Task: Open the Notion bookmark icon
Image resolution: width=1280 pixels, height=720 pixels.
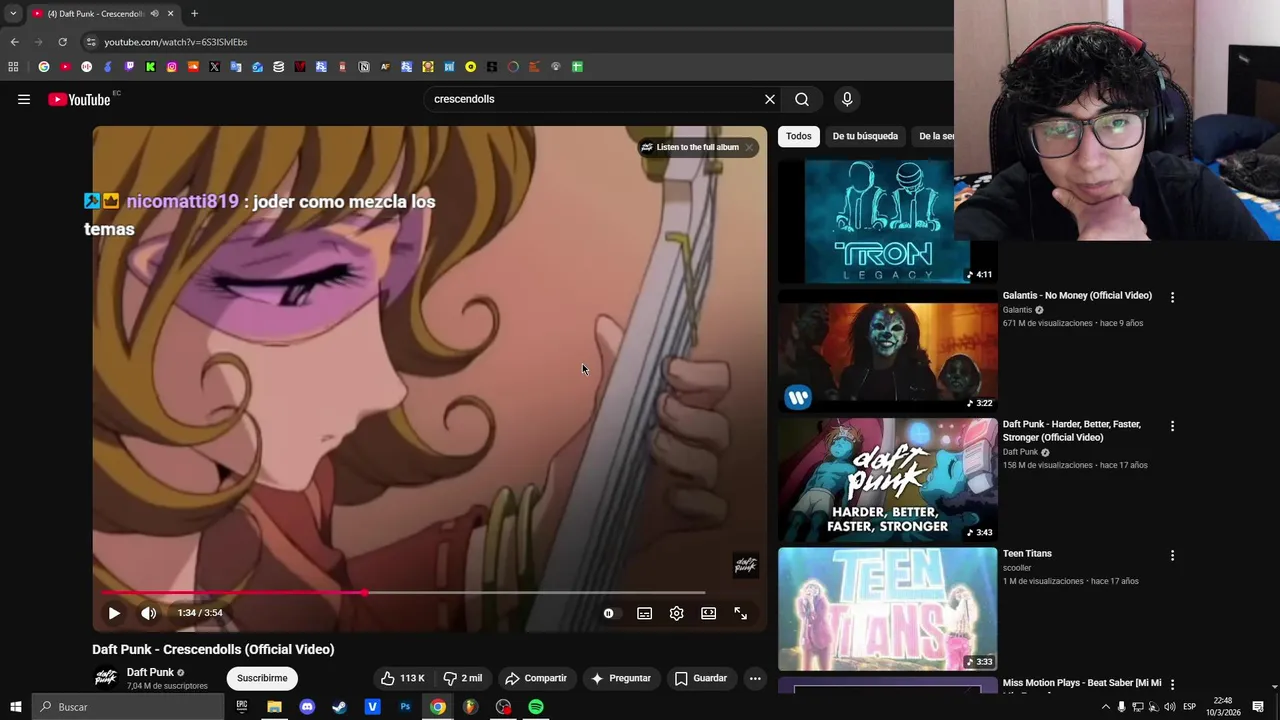Action: point(364,67)
